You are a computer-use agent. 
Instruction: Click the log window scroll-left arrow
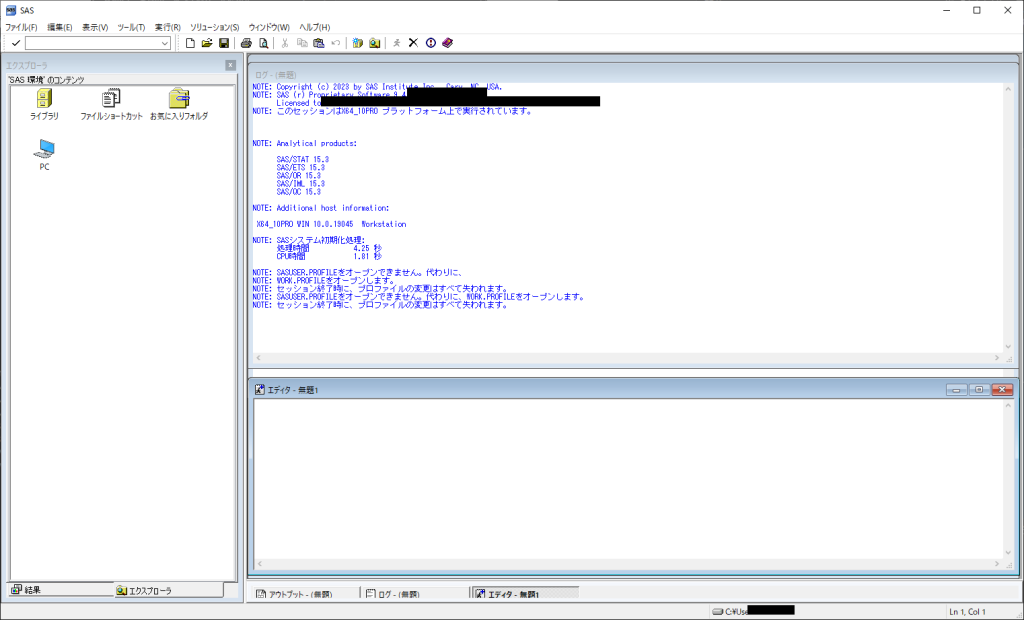point(259,358)
